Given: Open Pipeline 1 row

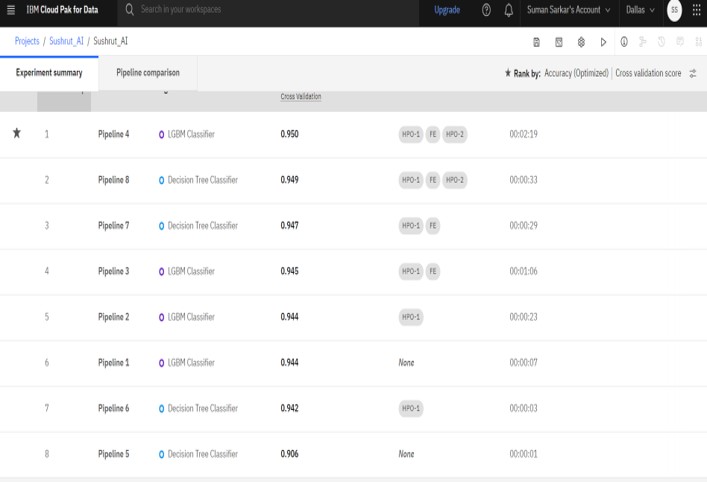Looking at the screenshot, I should coord(354,363).
